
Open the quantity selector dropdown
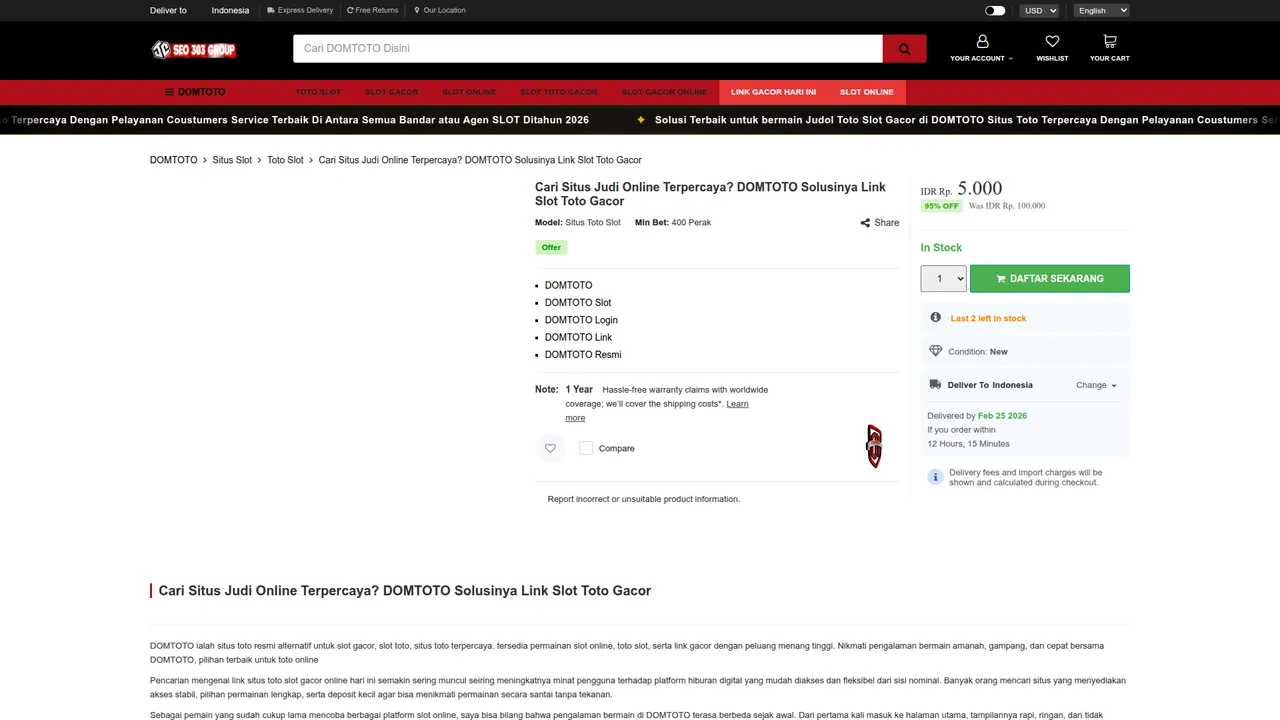(943, 278)
